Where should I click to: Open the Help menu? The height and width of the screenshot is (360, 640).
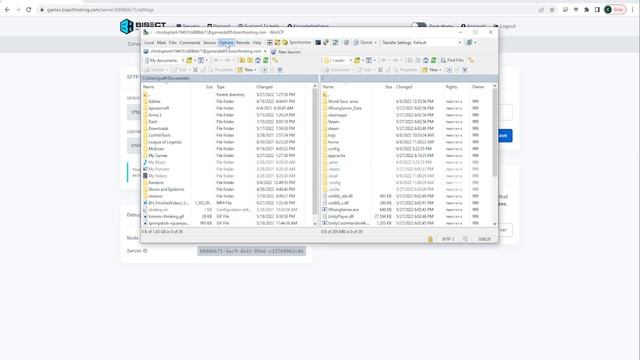click(257, 42)
